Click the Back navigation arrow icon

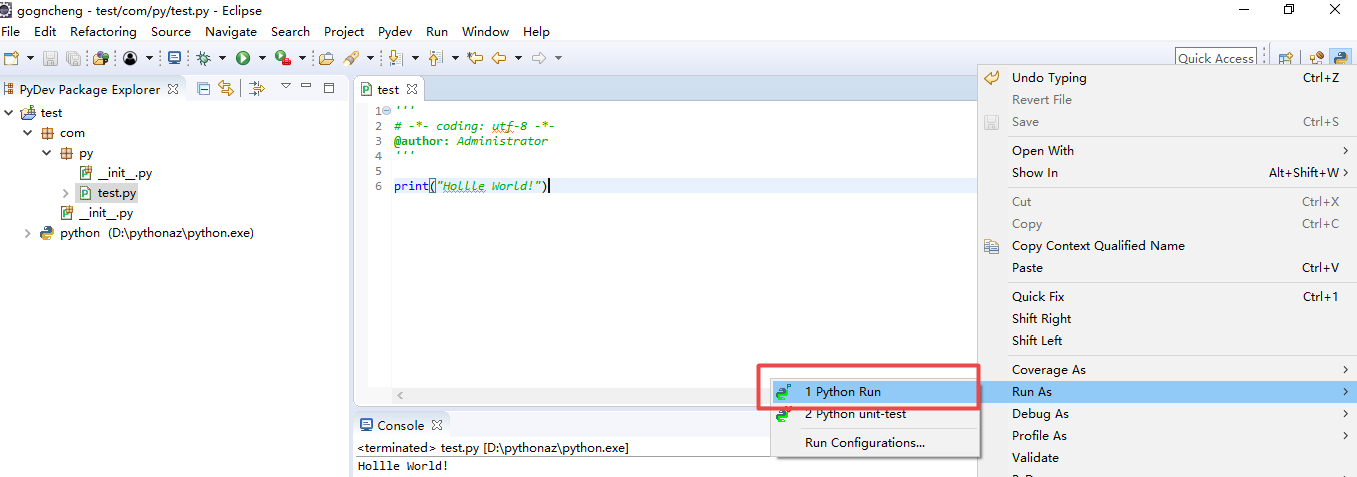[x=498, y=58]
